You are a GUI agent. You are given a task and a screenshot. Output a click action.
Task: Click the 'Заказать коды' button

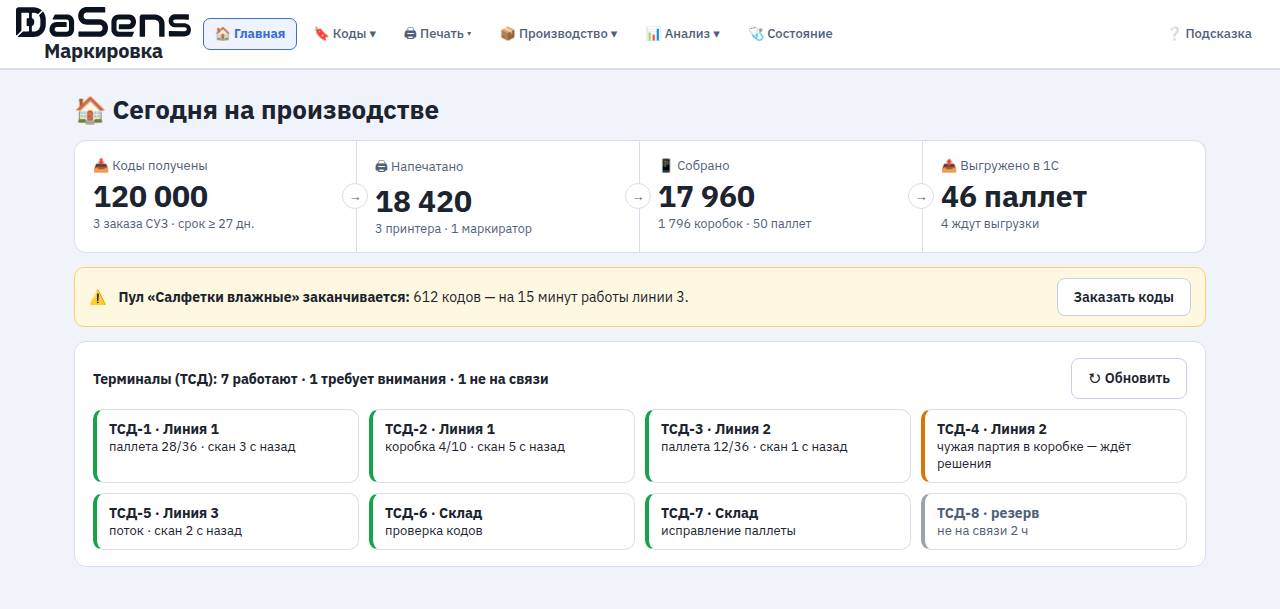(x=1124, y=297)
